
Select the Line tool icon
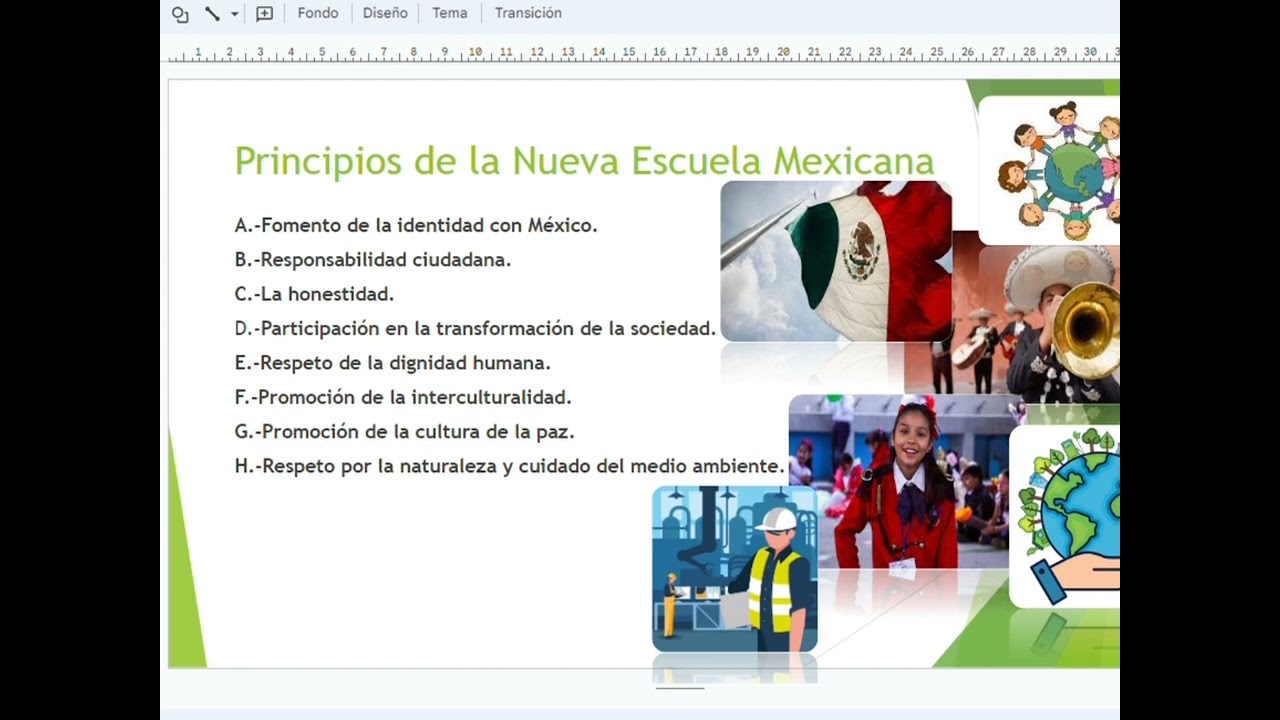tap(212, 14)
